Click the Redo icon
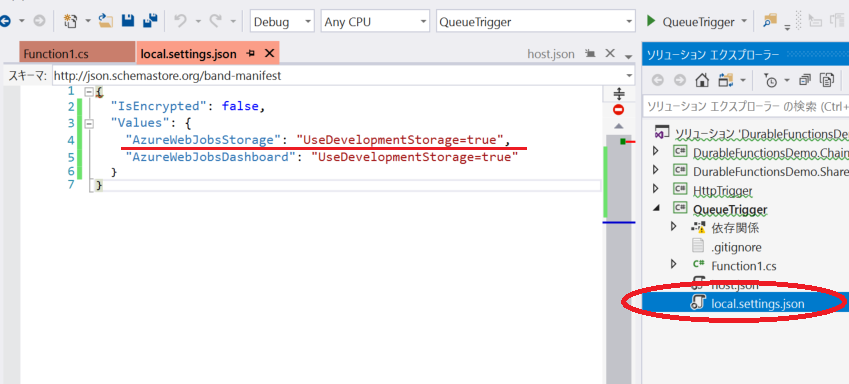The image size is (849, 384). pos(215,22)
